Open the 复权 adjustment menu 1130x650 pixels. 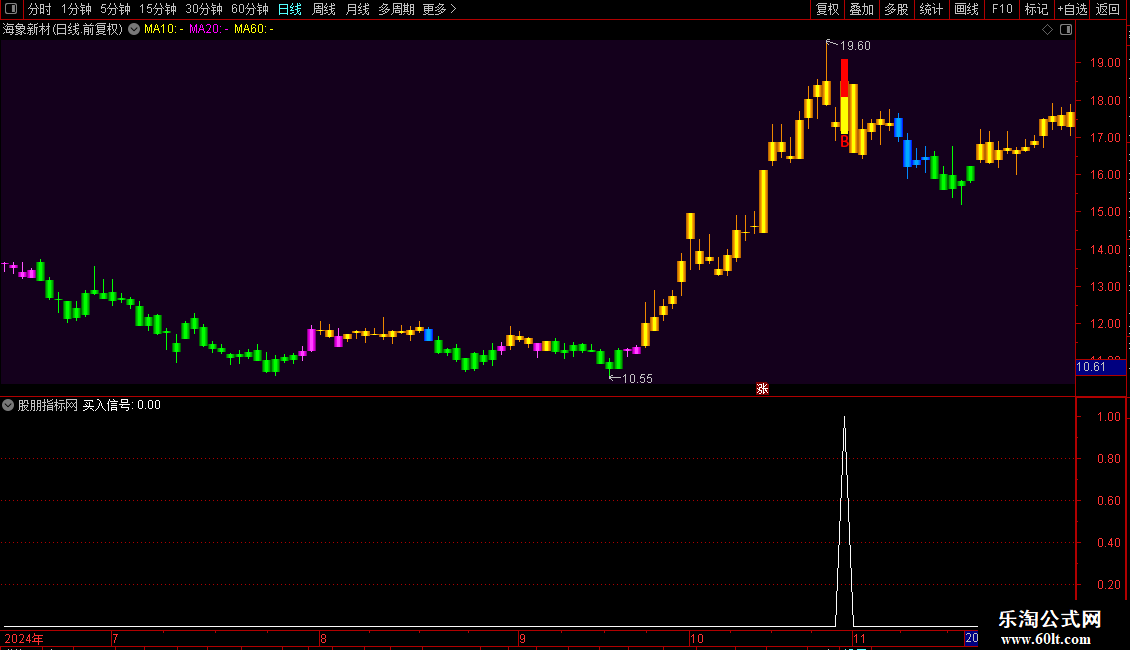pyautogui.click(x=827, y=9)
